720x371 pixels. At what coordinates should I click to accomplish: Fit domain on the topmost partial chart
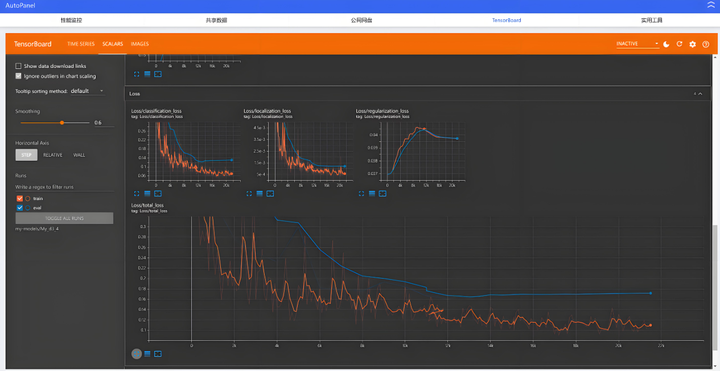(x=158, y=74)
